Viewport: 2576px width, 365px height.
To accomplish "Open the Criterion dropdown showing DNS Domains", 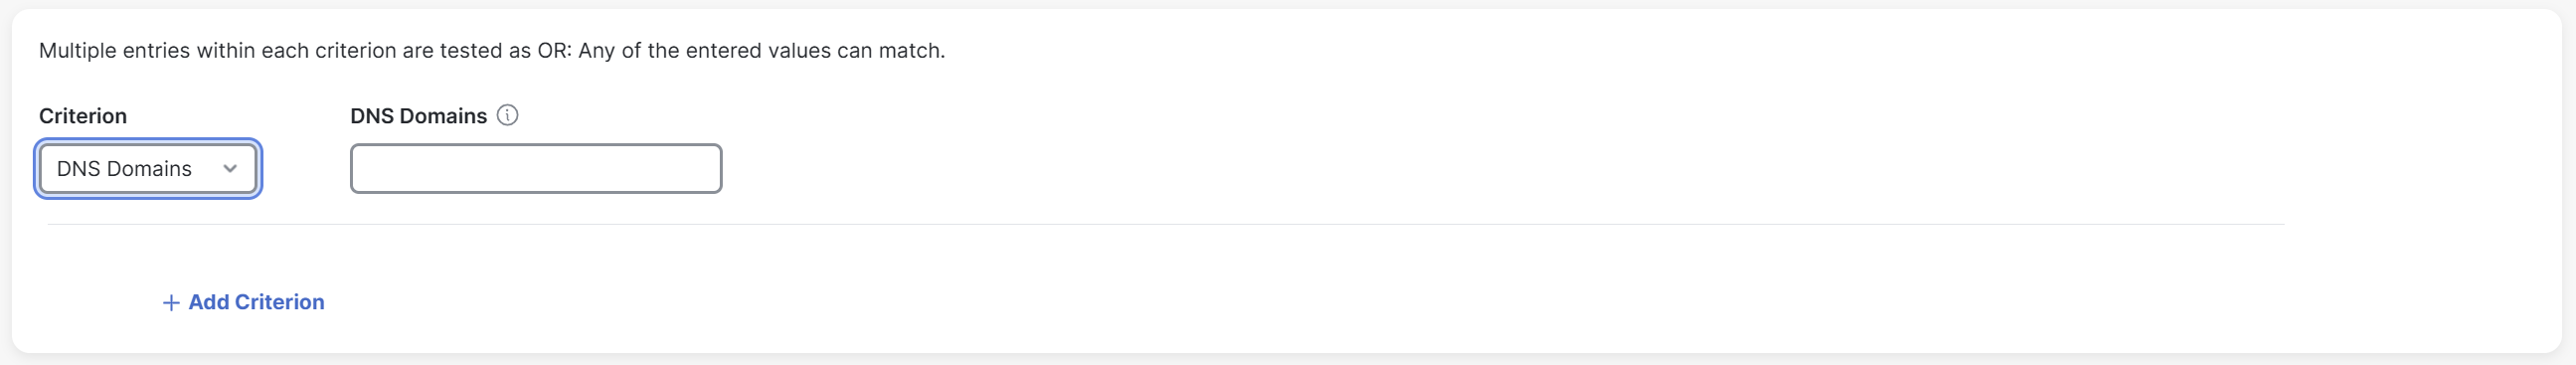I will point(148,168).
